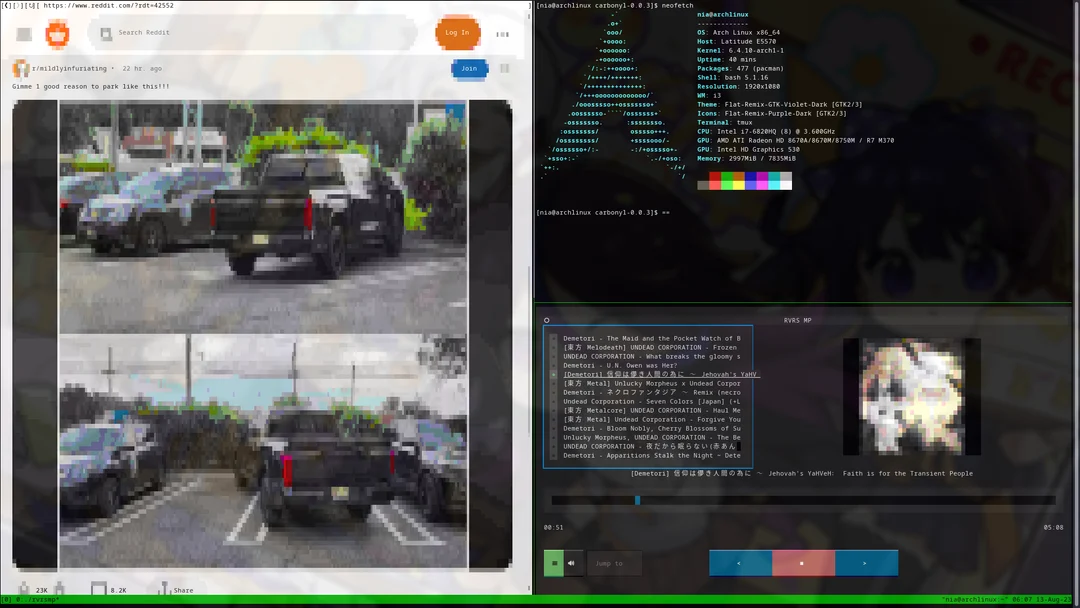This screenshot has height=608, width=1080.
Task: Join the r/mildlyinfuriating community
Action: pyautogui.click(x=469, y=68)
